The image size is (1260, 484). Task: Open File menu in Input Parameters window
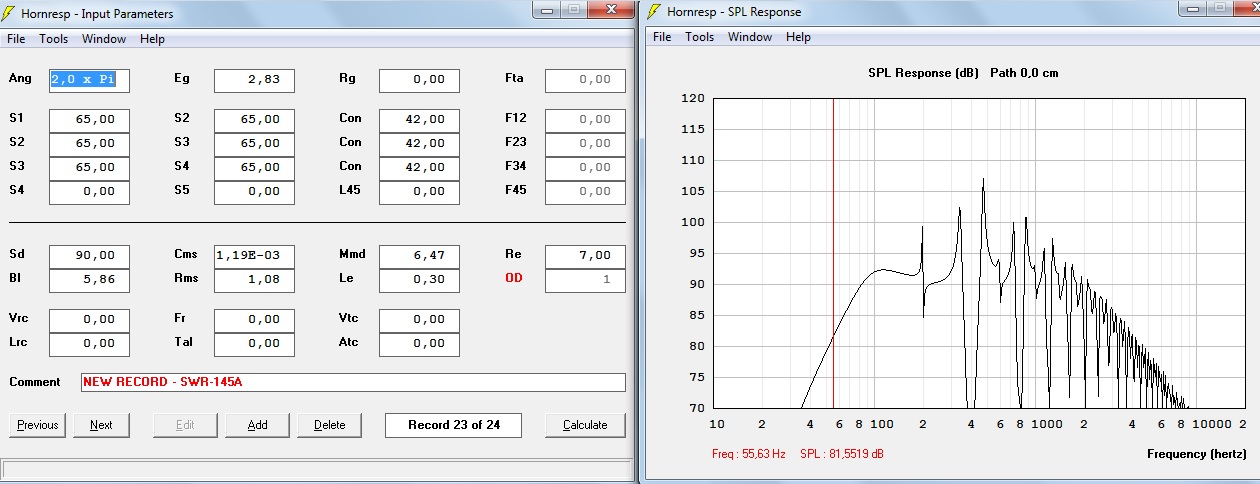tap(17, 39)
